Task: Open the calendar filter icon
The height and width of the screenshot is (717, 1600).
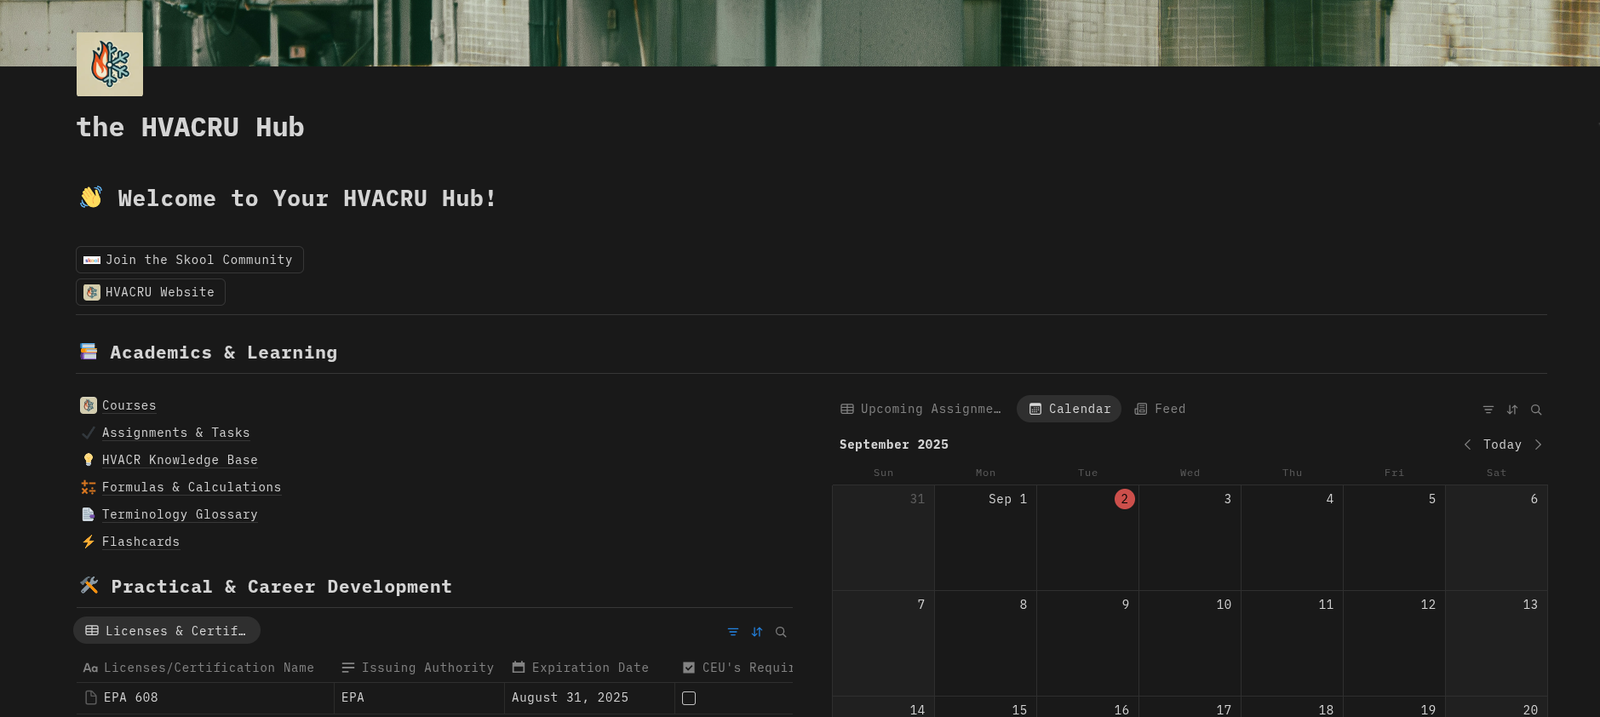Action: 1488,410
